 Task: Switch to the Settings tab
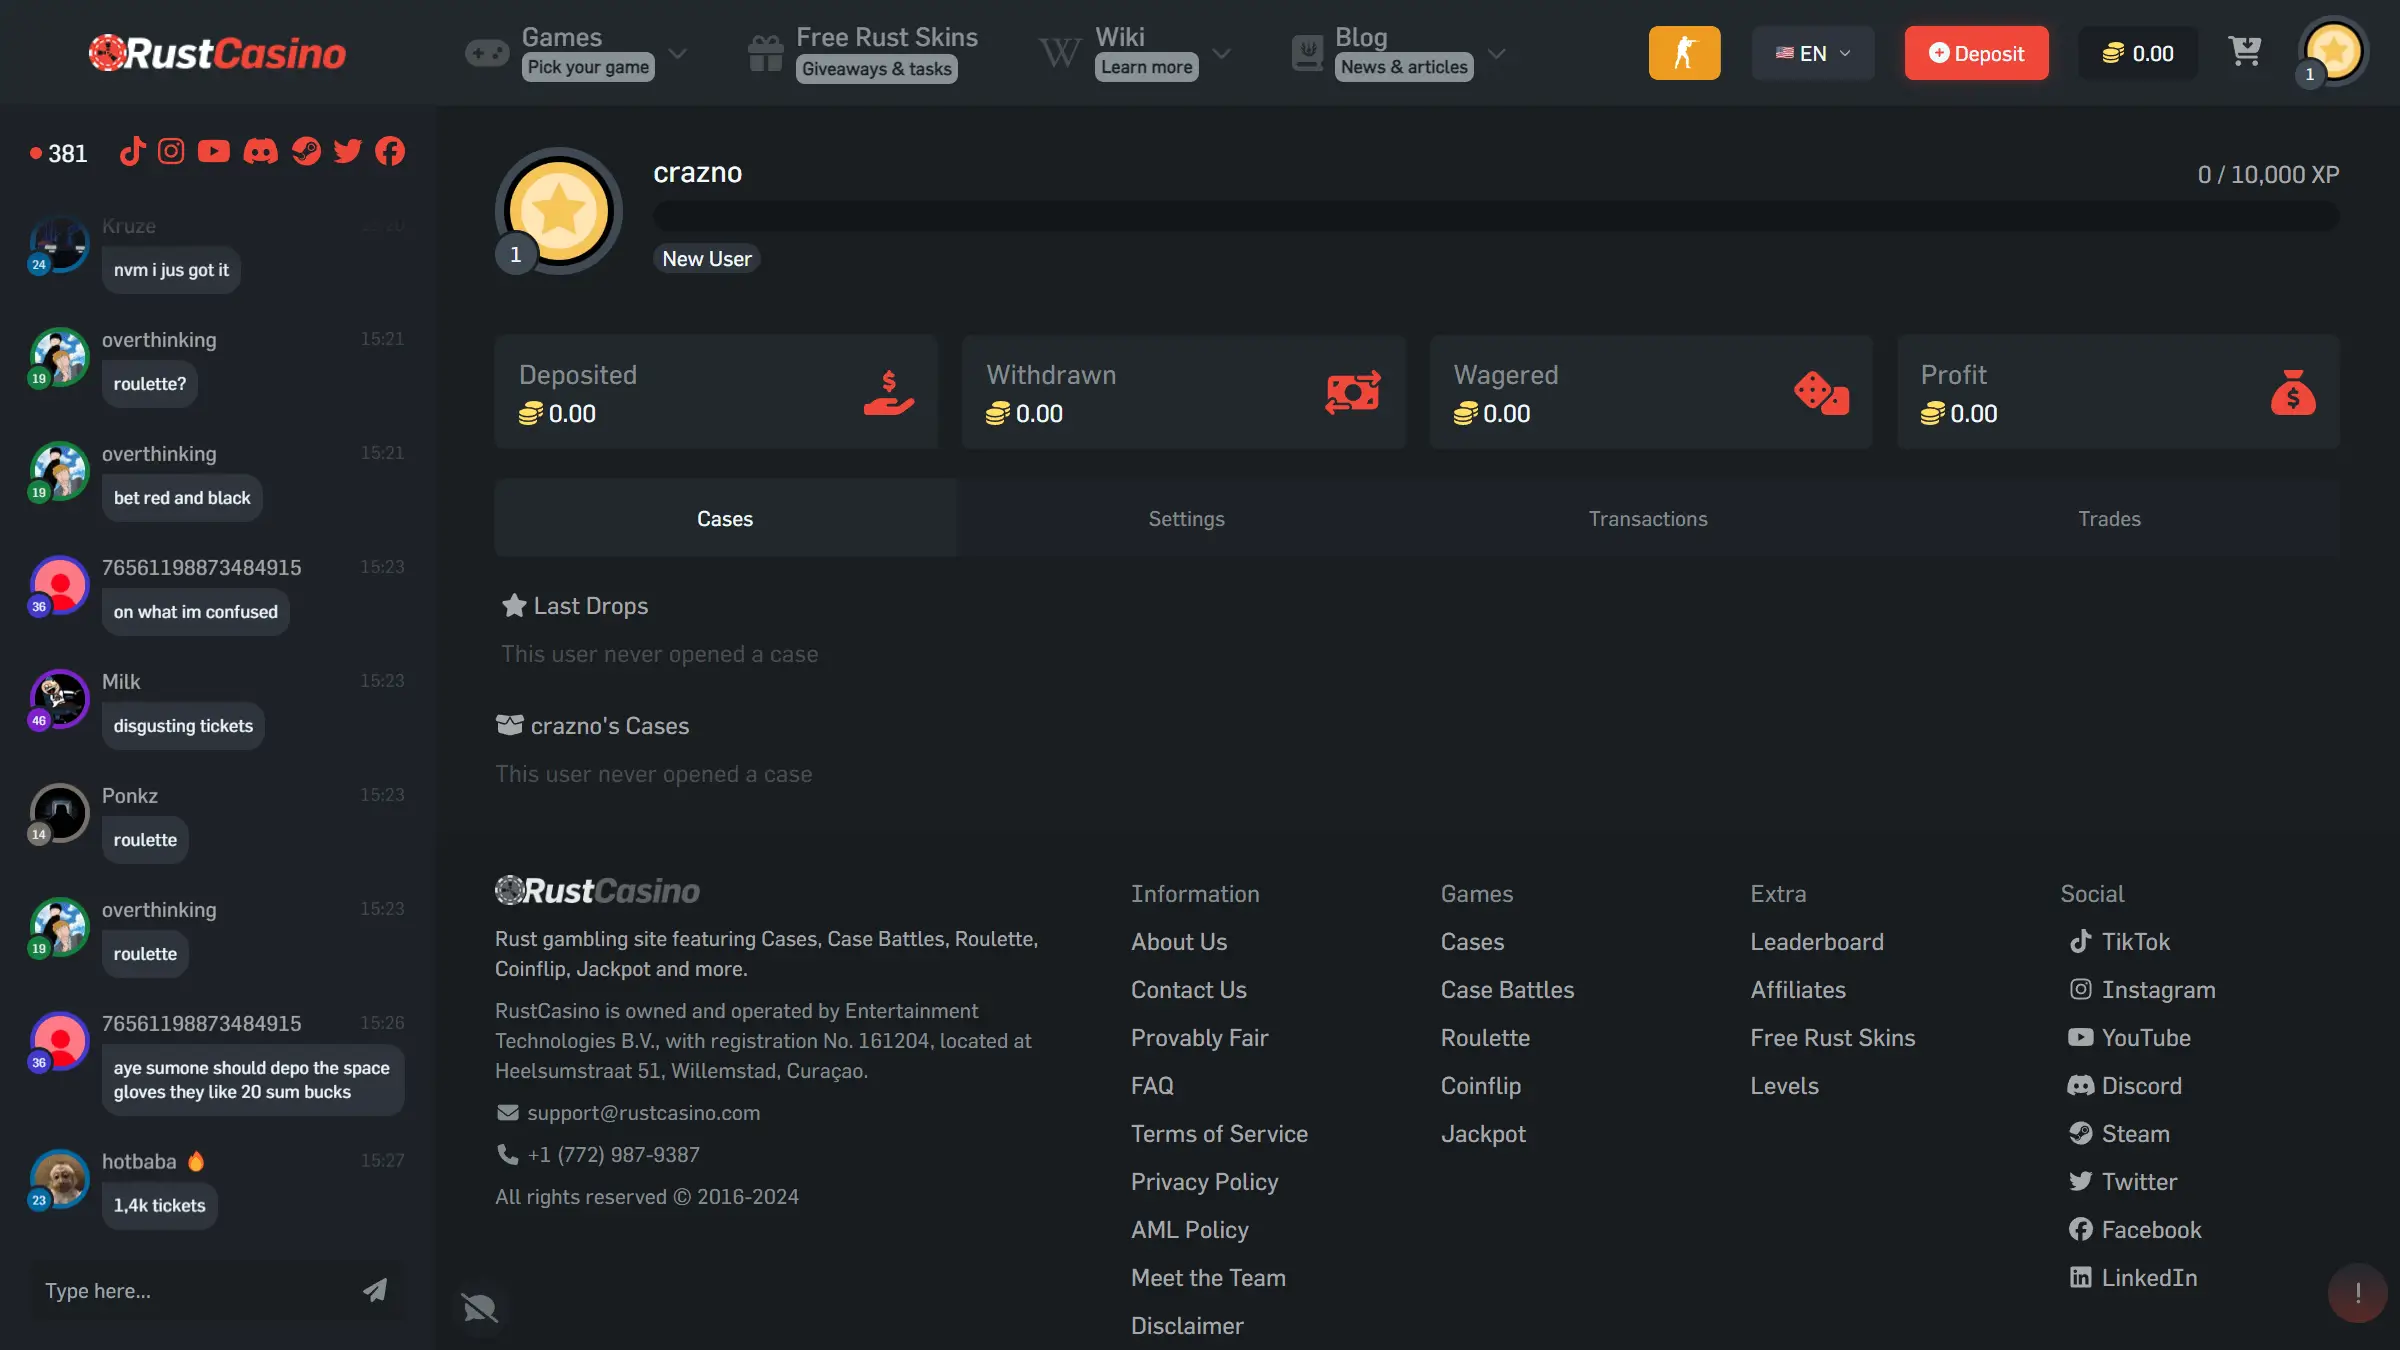tap(1186, 518)
